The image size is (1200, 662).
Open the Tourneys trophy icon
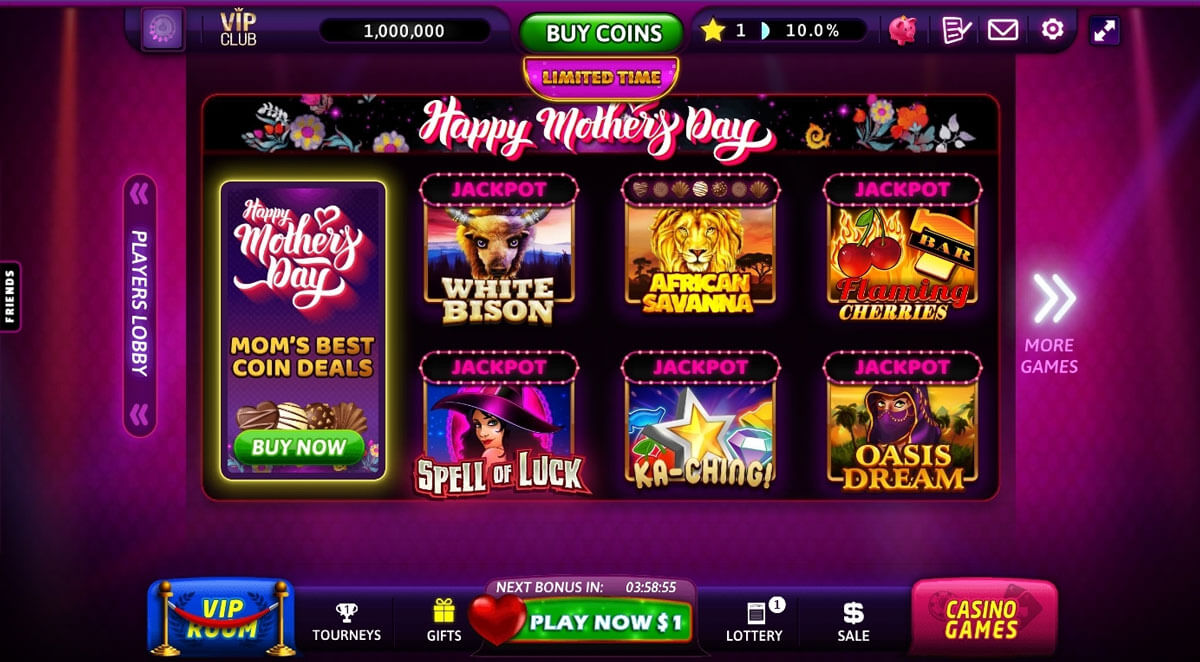point(346,622)
